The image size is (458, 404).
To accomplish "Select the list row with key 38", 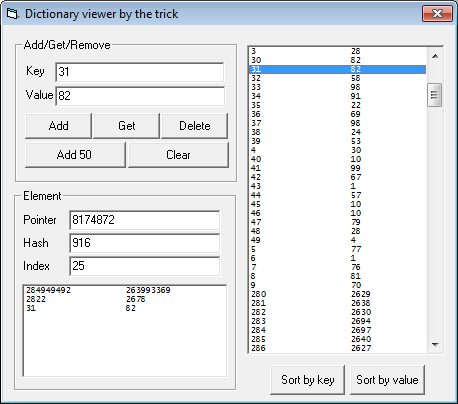I will pyautogui.click(x=338, y=132).
